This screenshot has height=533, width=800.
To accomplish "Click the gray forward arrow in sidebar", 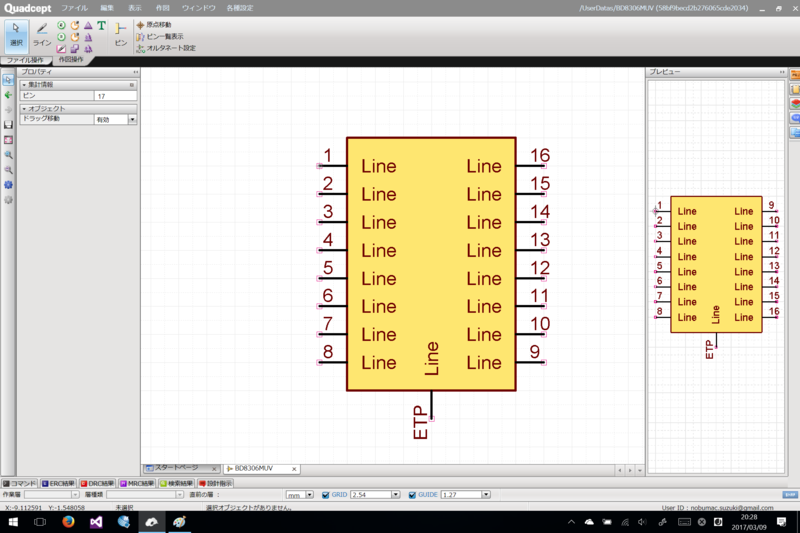I will (8, 110).
